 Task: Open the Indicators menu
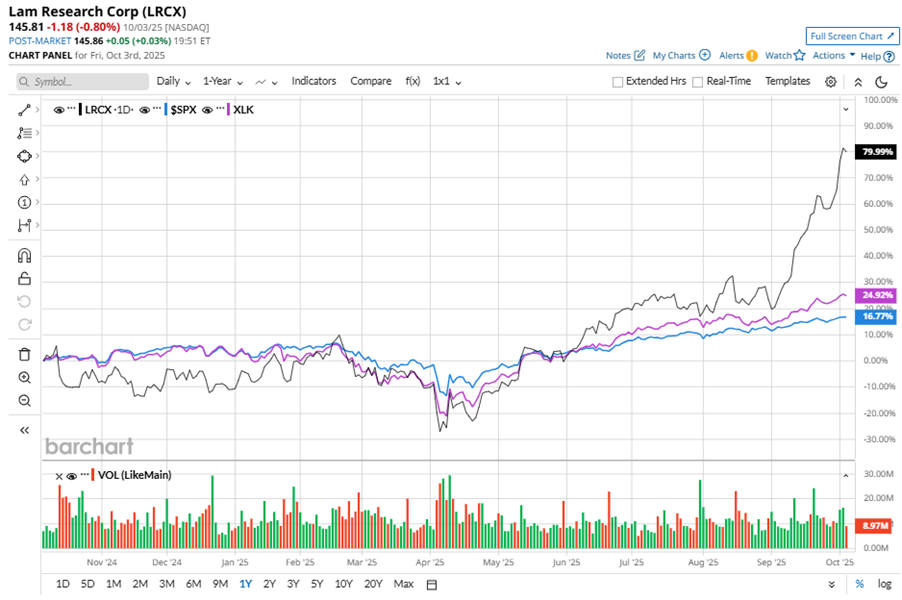(314, 81)
